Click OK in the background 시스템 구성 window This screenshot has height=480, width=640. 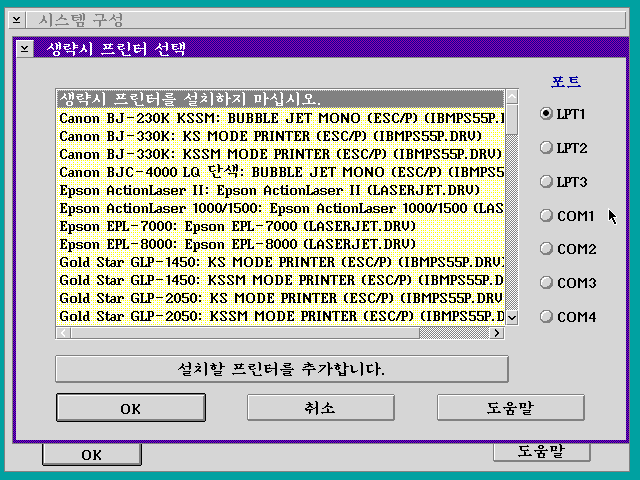92,454
